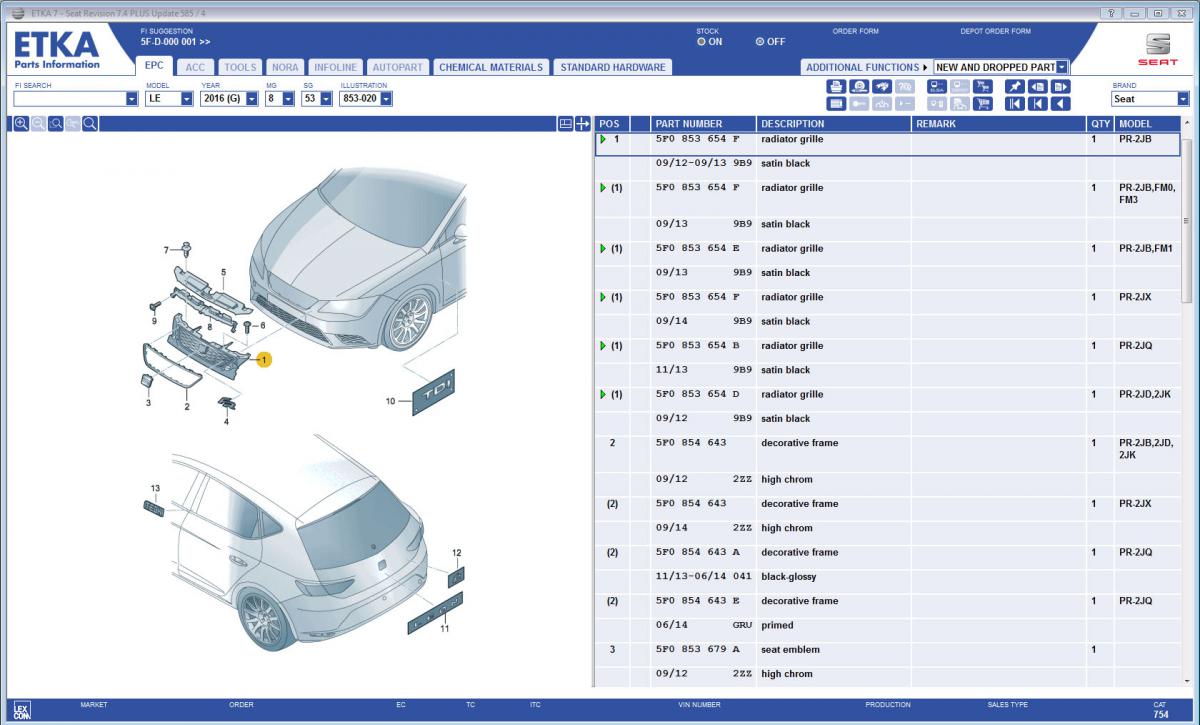Switch to the EPC tab
This screenshot has height=725, width=1200.
point(154,67)
